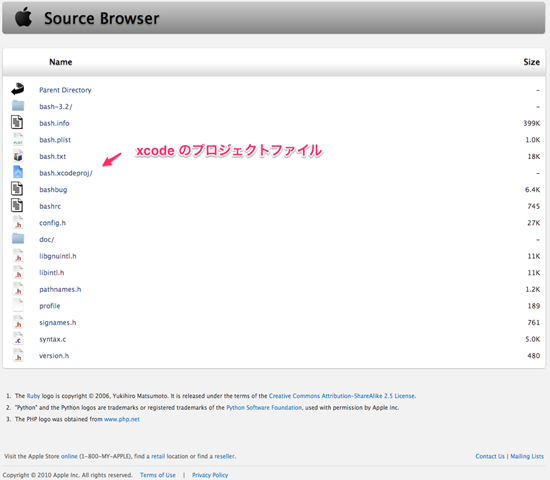Image resolution: width=550 pixels, height=480 pixels.
Task: Click the 27K size of config.h
Action: (534, 223)
